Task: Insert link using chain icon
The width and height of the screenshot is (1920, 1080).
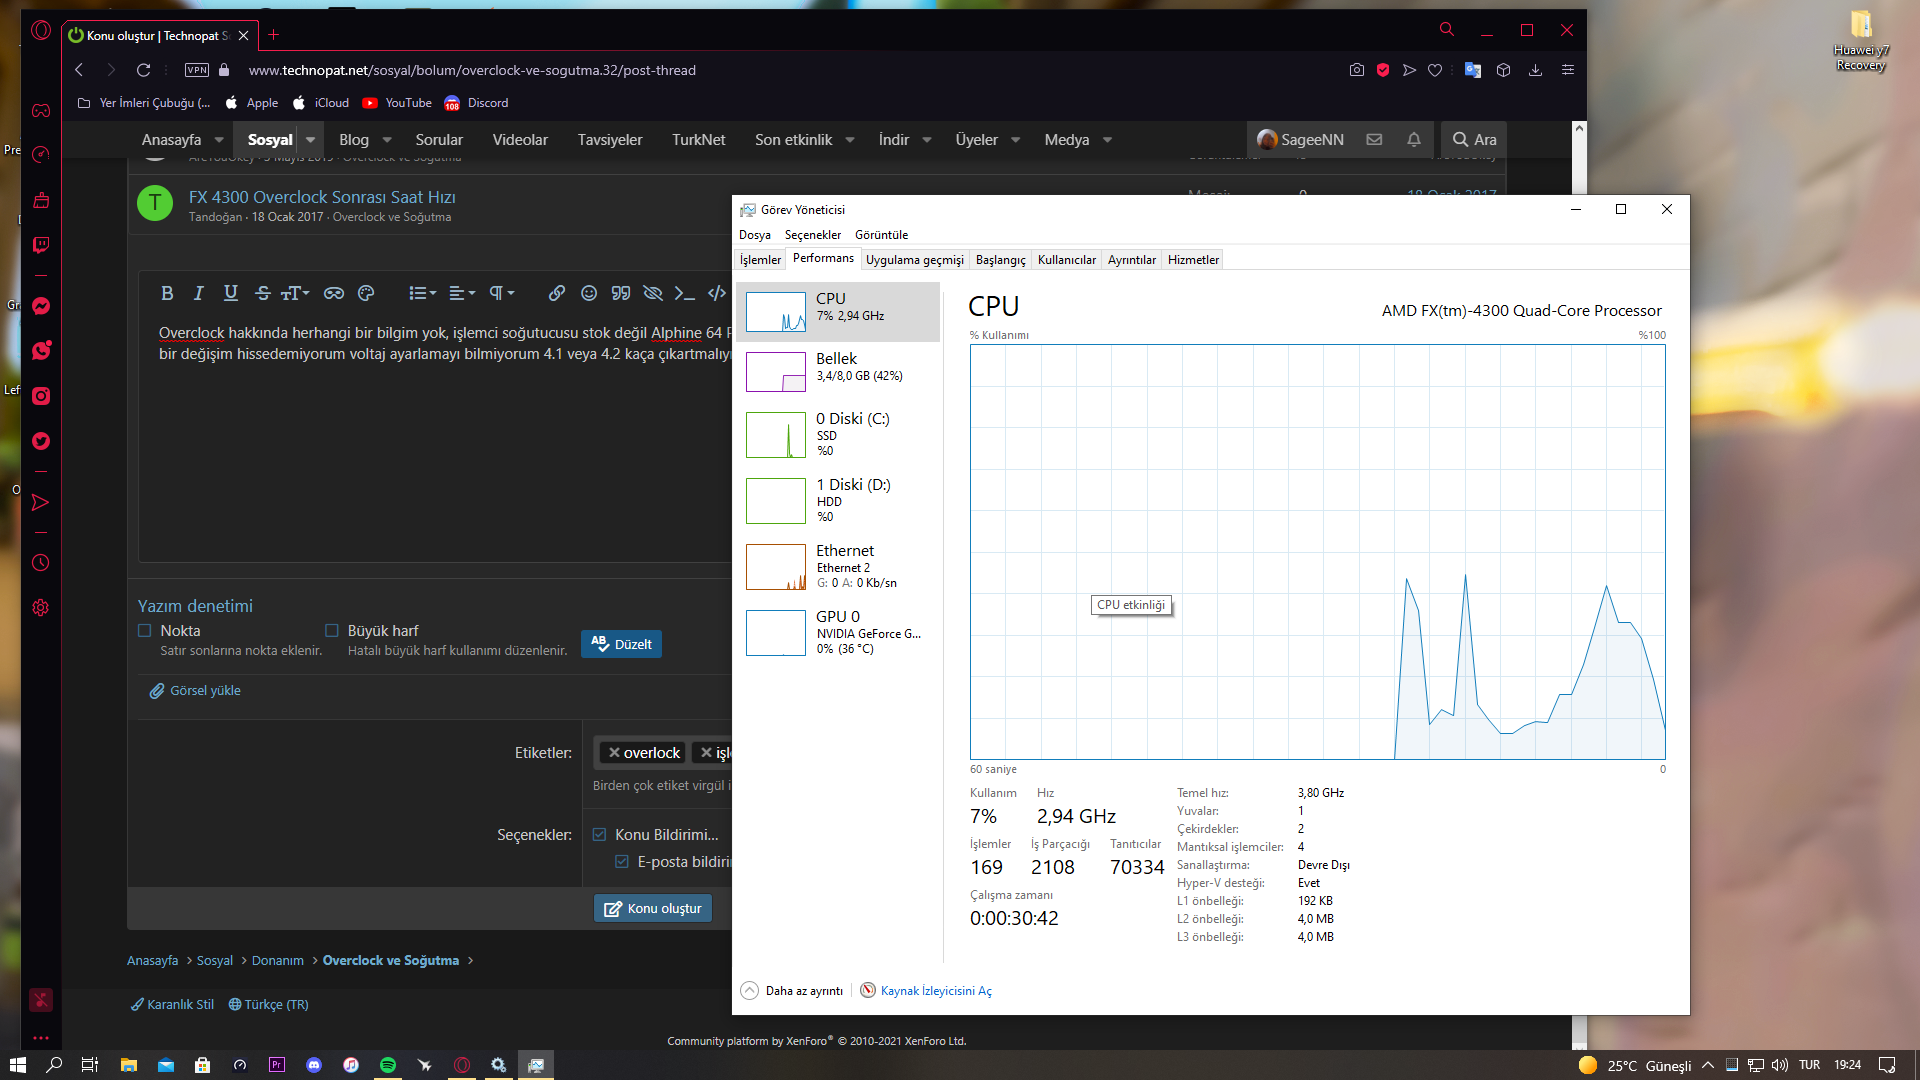Action: [x=557, y=293]
